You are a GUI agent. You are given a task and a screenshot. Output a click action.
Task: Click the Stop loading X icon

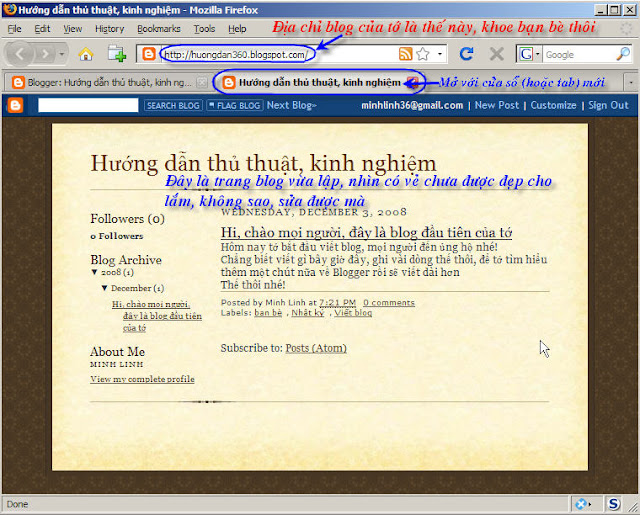496,54
